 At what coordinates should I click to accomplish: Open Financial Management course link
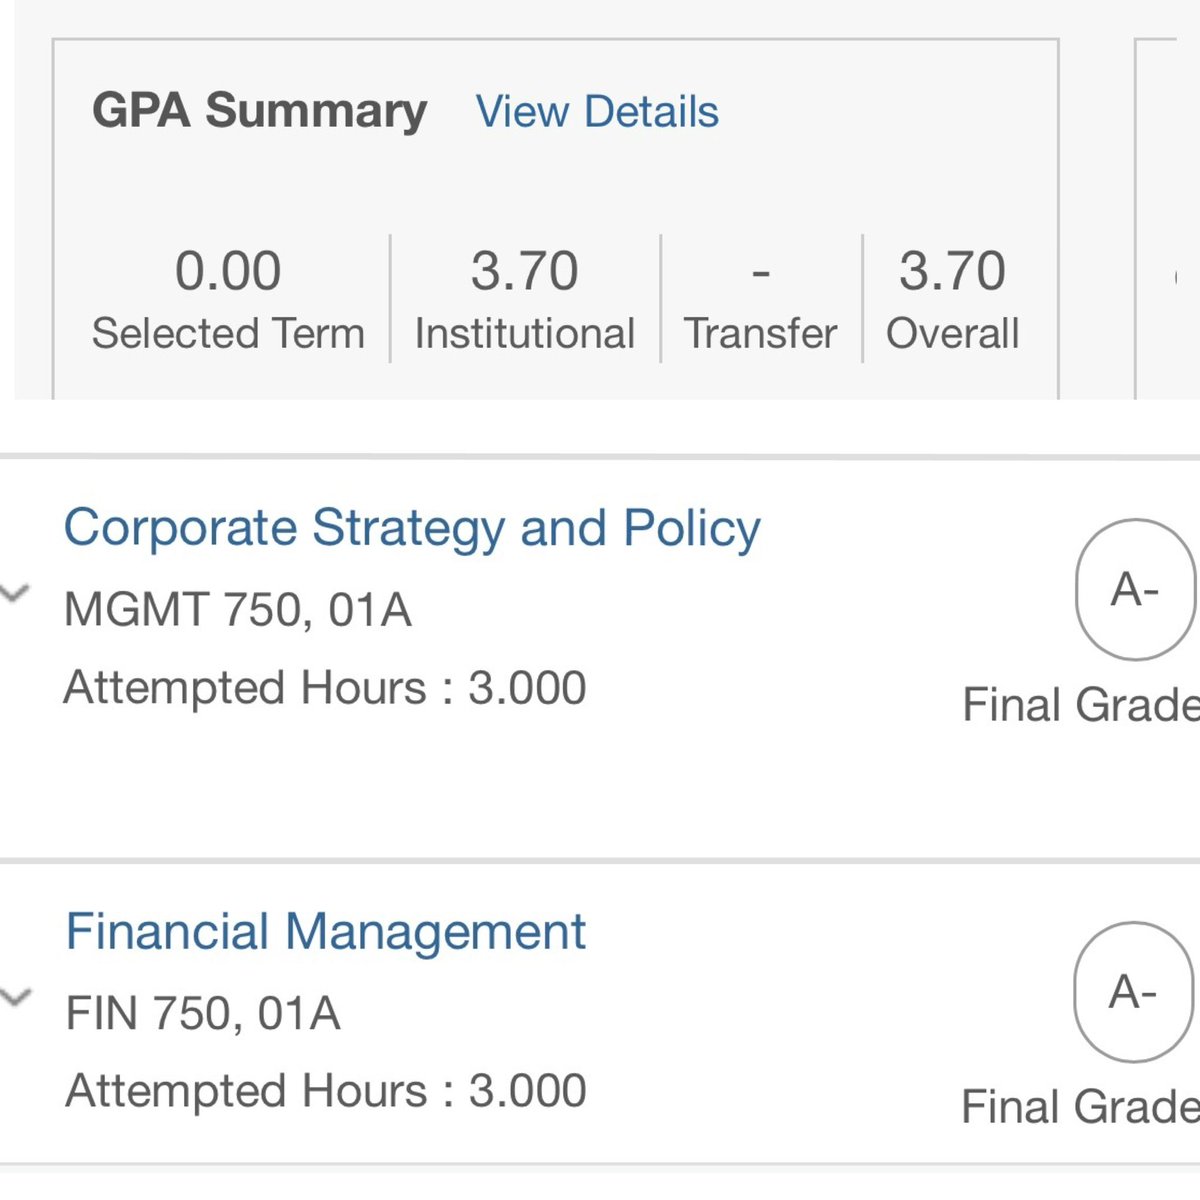point(325,931)
